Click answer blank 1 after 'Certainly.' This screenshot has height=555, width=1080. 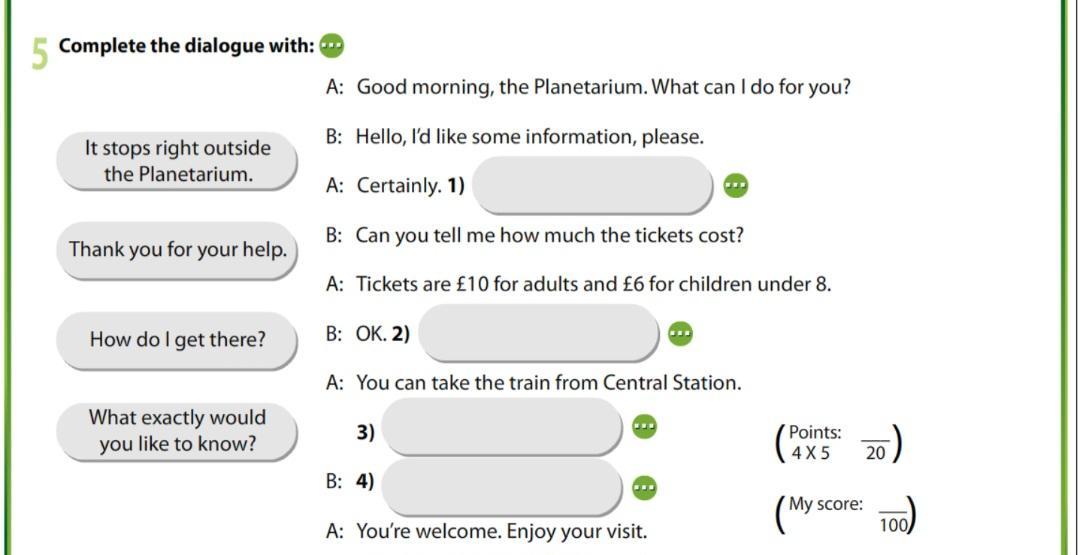pos(592,185)
